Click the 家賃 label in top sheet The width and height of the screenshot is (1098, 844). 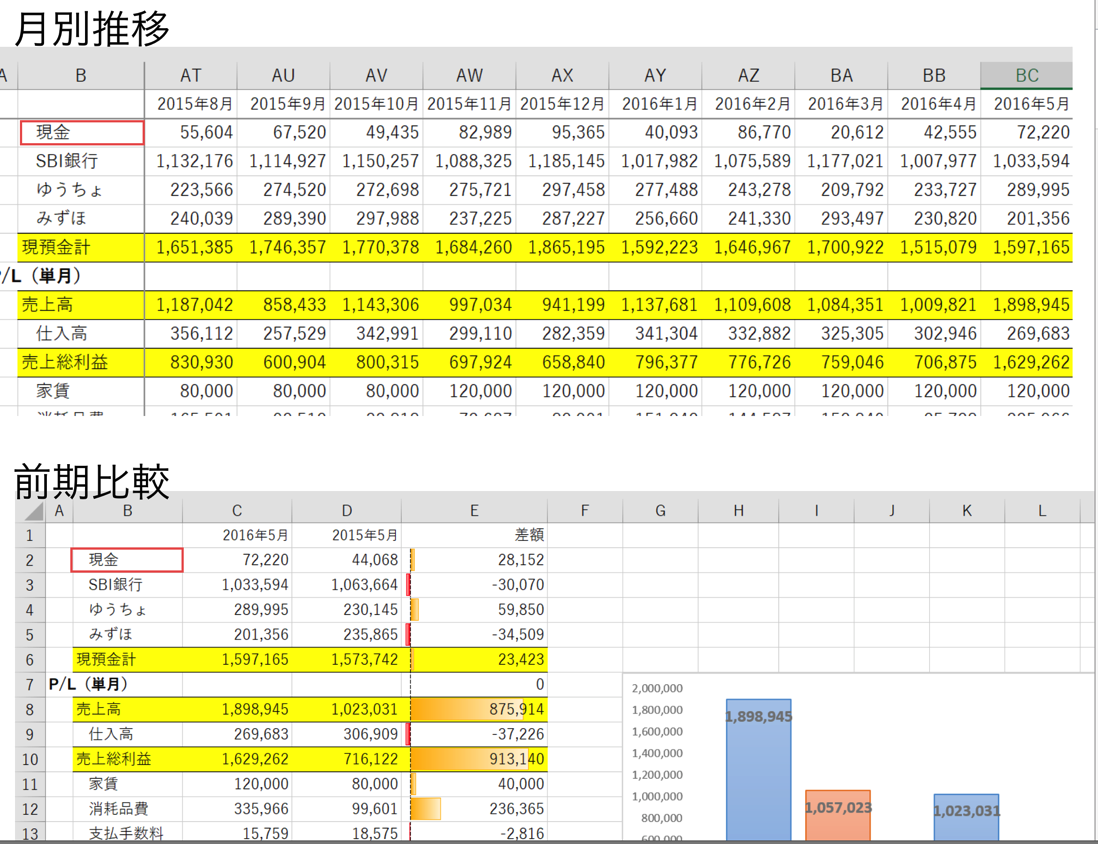[81, 391]
